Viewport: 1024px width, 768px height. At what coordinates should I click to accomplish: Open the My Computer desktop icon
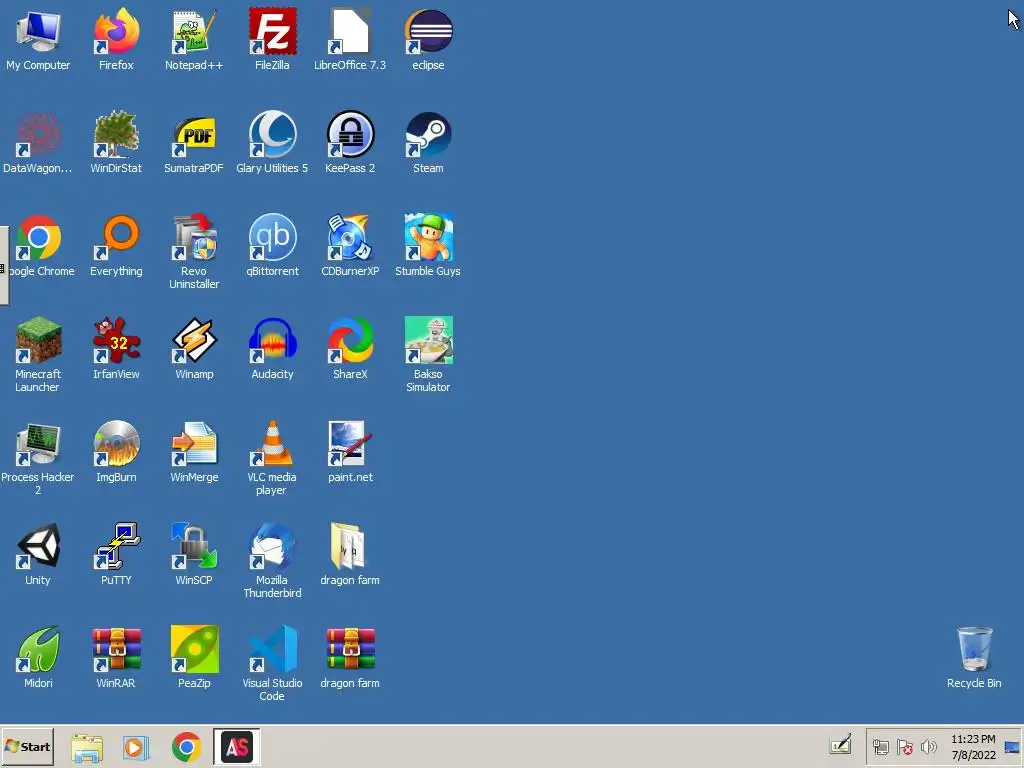(x=38, y=31)
